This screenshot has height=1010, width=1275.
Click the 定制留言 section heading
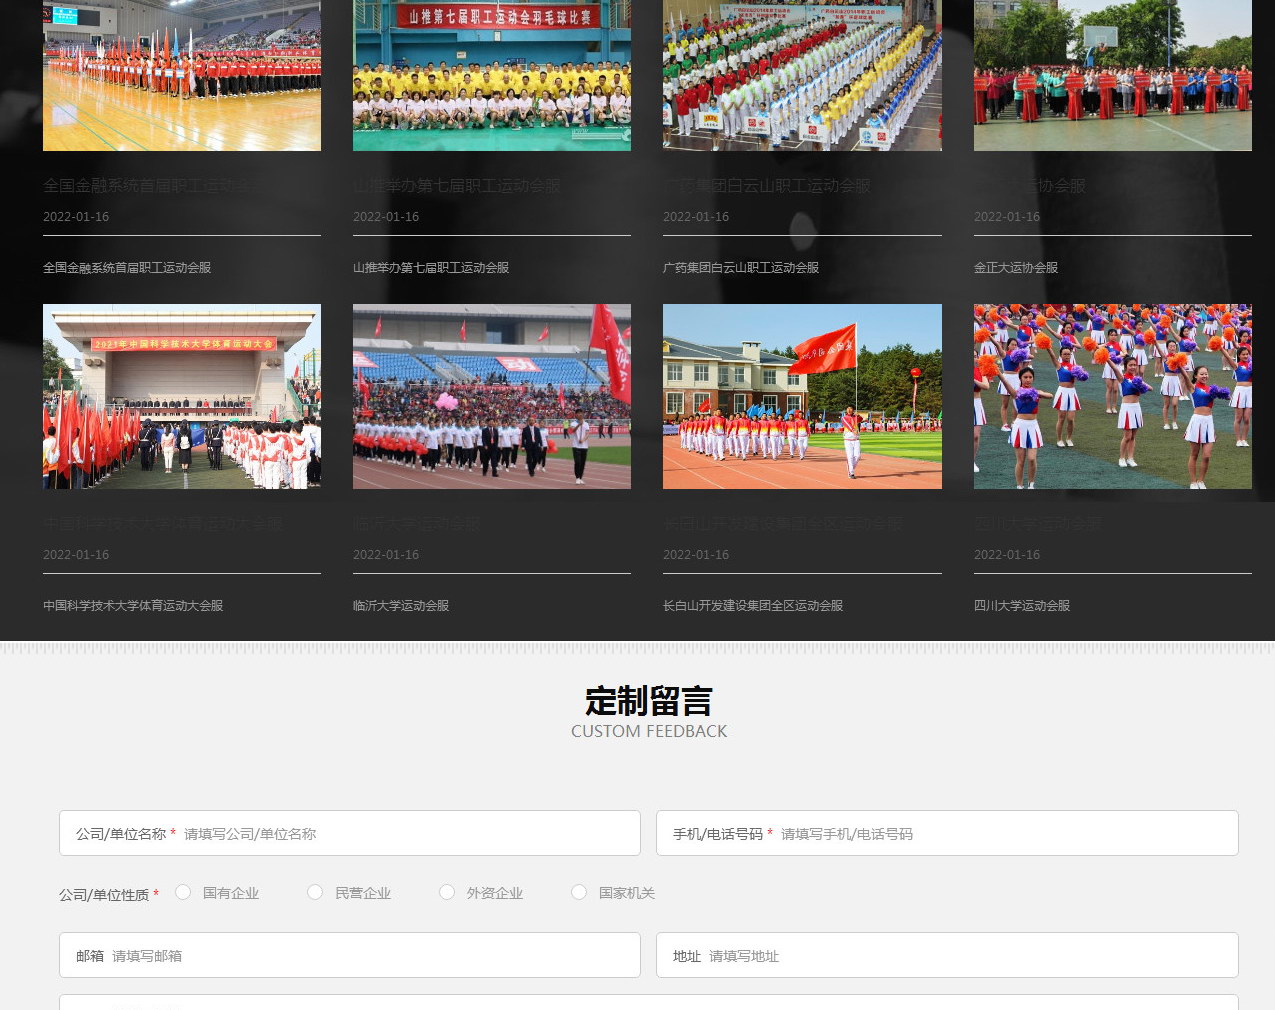pyautogui.click(x=649, y=701)
